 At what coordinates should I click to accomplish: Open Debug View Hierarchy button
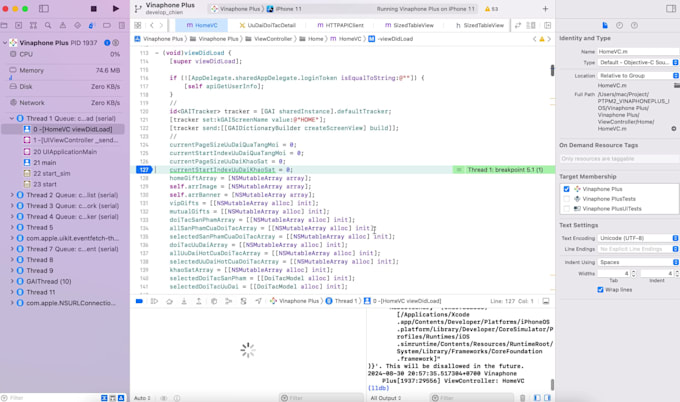[214, 301]
